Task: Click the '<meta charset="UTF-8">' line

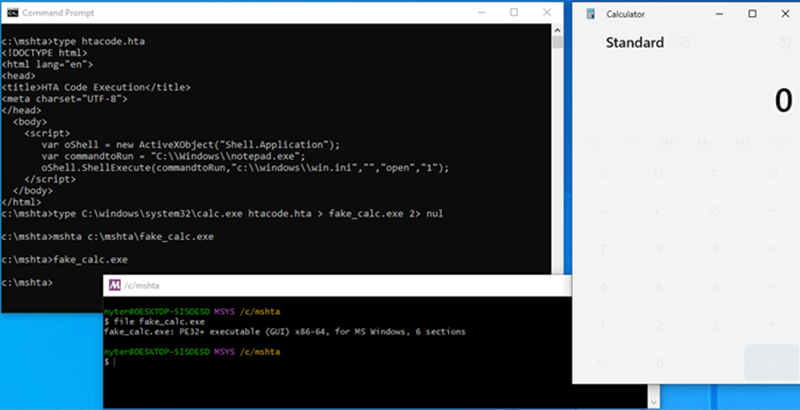Action: [64, 98]
